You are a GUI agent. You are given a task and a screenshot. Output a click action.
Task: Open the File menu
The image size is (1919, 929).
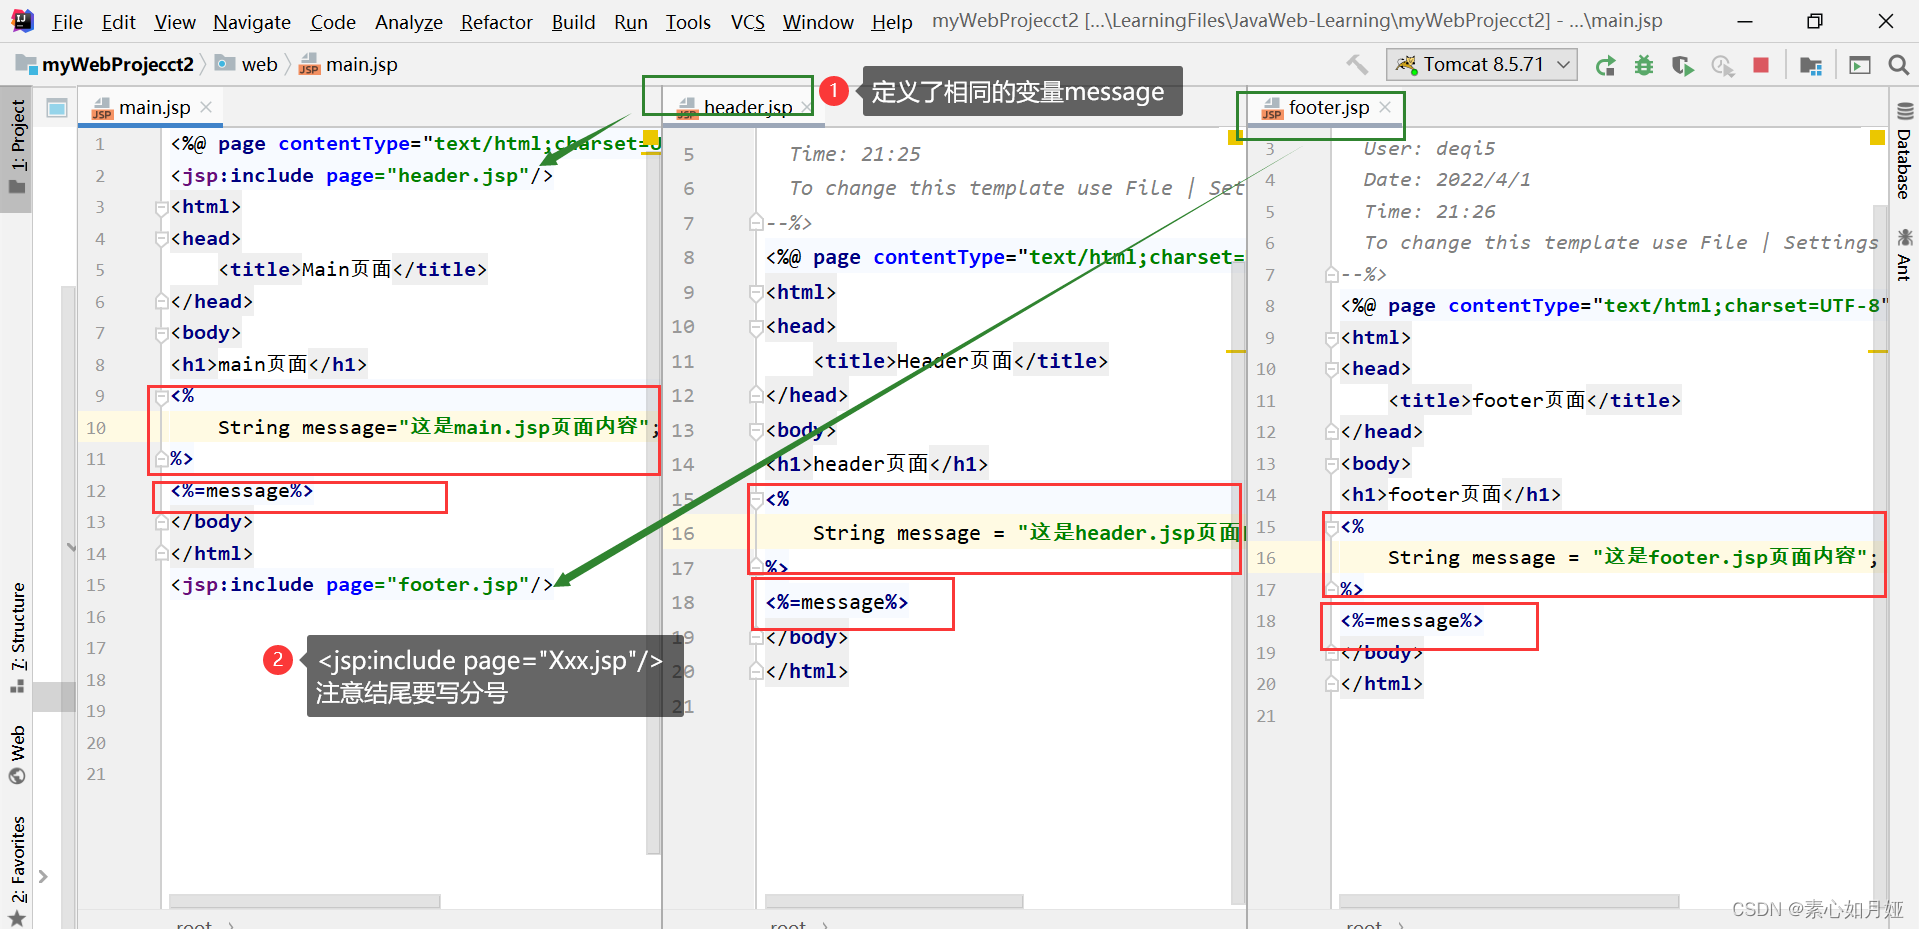[x=68, y=22]
